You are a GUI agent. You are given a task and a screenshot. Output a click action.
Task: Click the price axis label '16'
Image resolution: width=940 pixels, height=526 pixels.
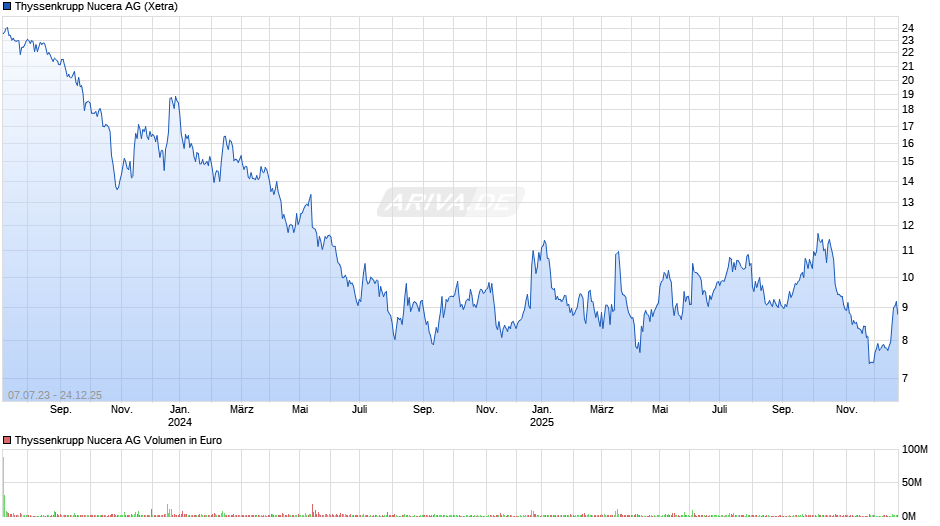(908, 143)
